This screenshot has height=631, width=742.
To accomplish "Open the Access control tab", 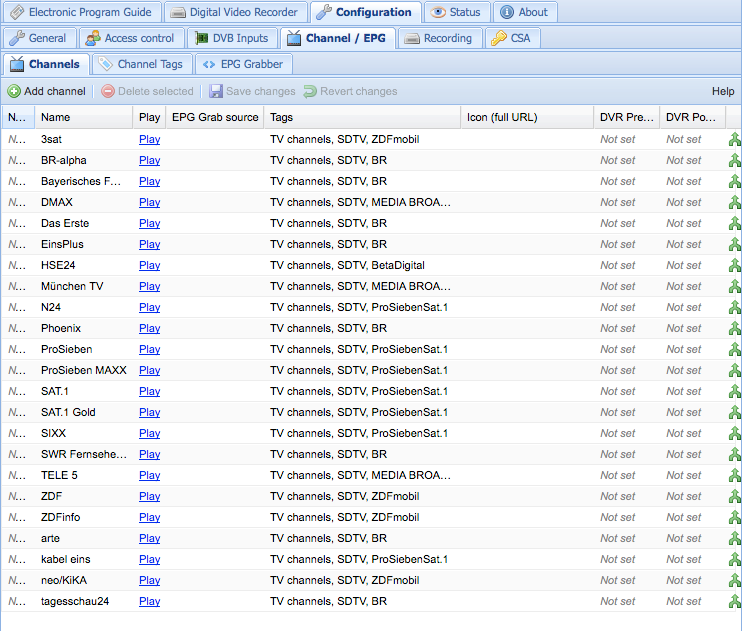I will click(x=131, y=38).
